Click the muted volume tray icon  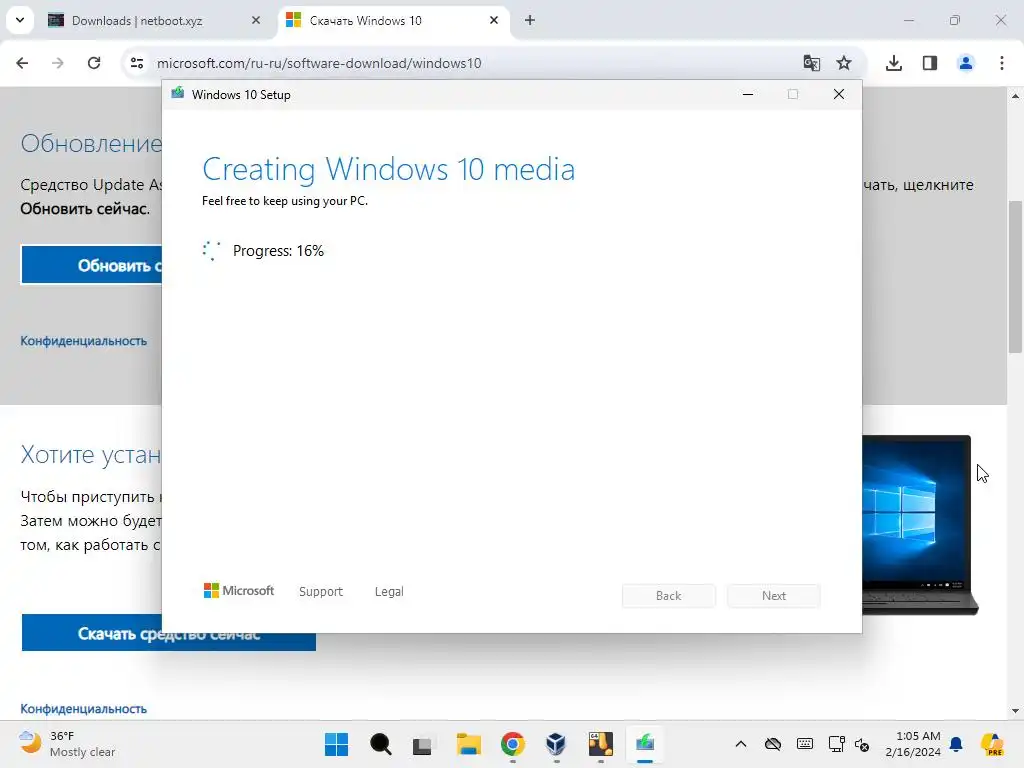(x=862, y=744)
